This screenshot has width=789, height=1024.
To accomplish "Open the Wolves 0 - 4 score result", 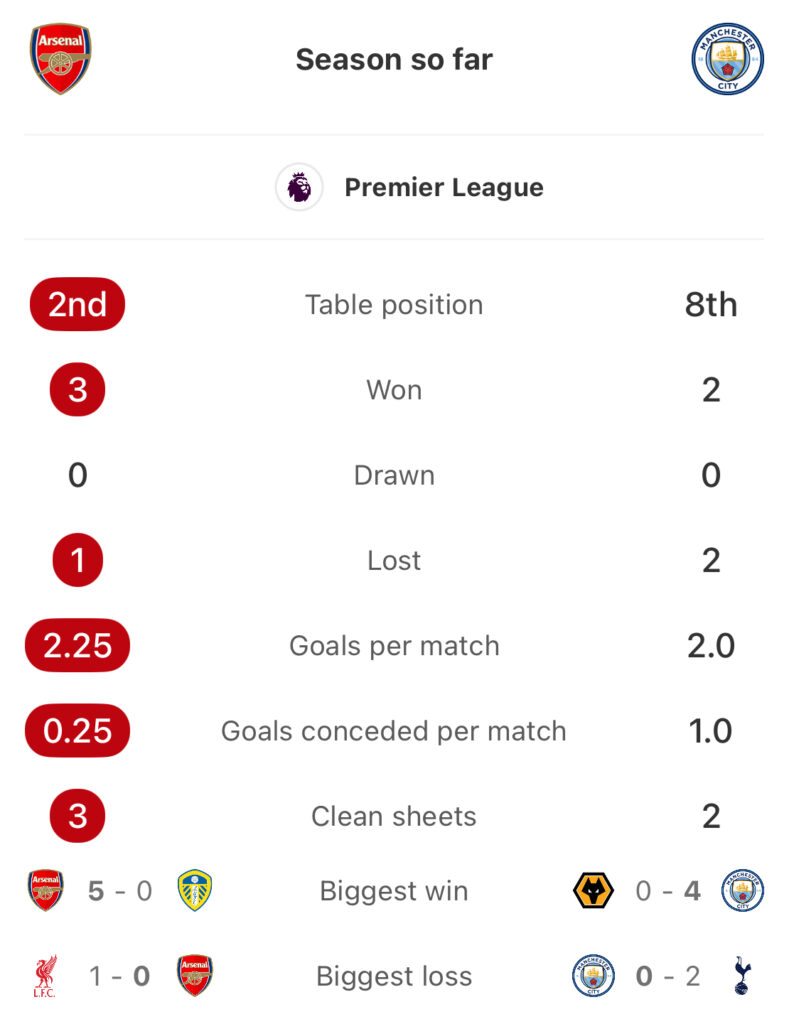I will click(668, 891).
